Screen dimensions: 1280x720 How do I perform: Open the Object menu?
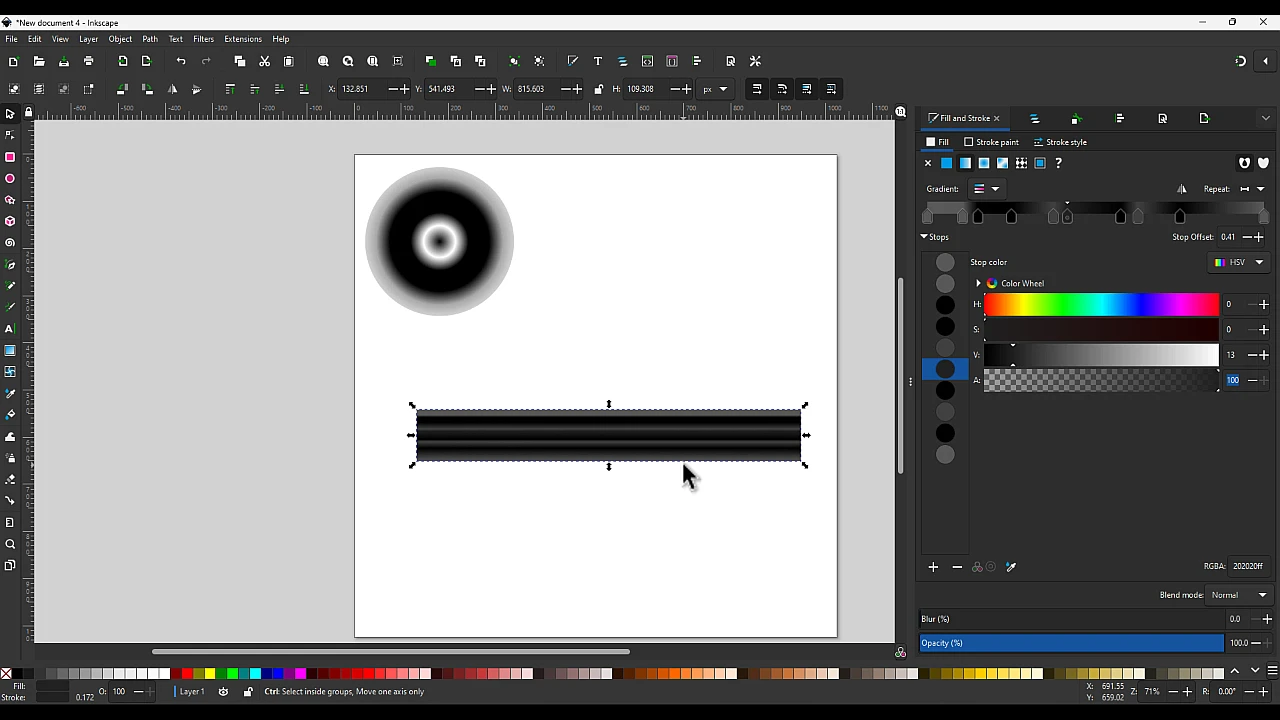pos(120,39)
